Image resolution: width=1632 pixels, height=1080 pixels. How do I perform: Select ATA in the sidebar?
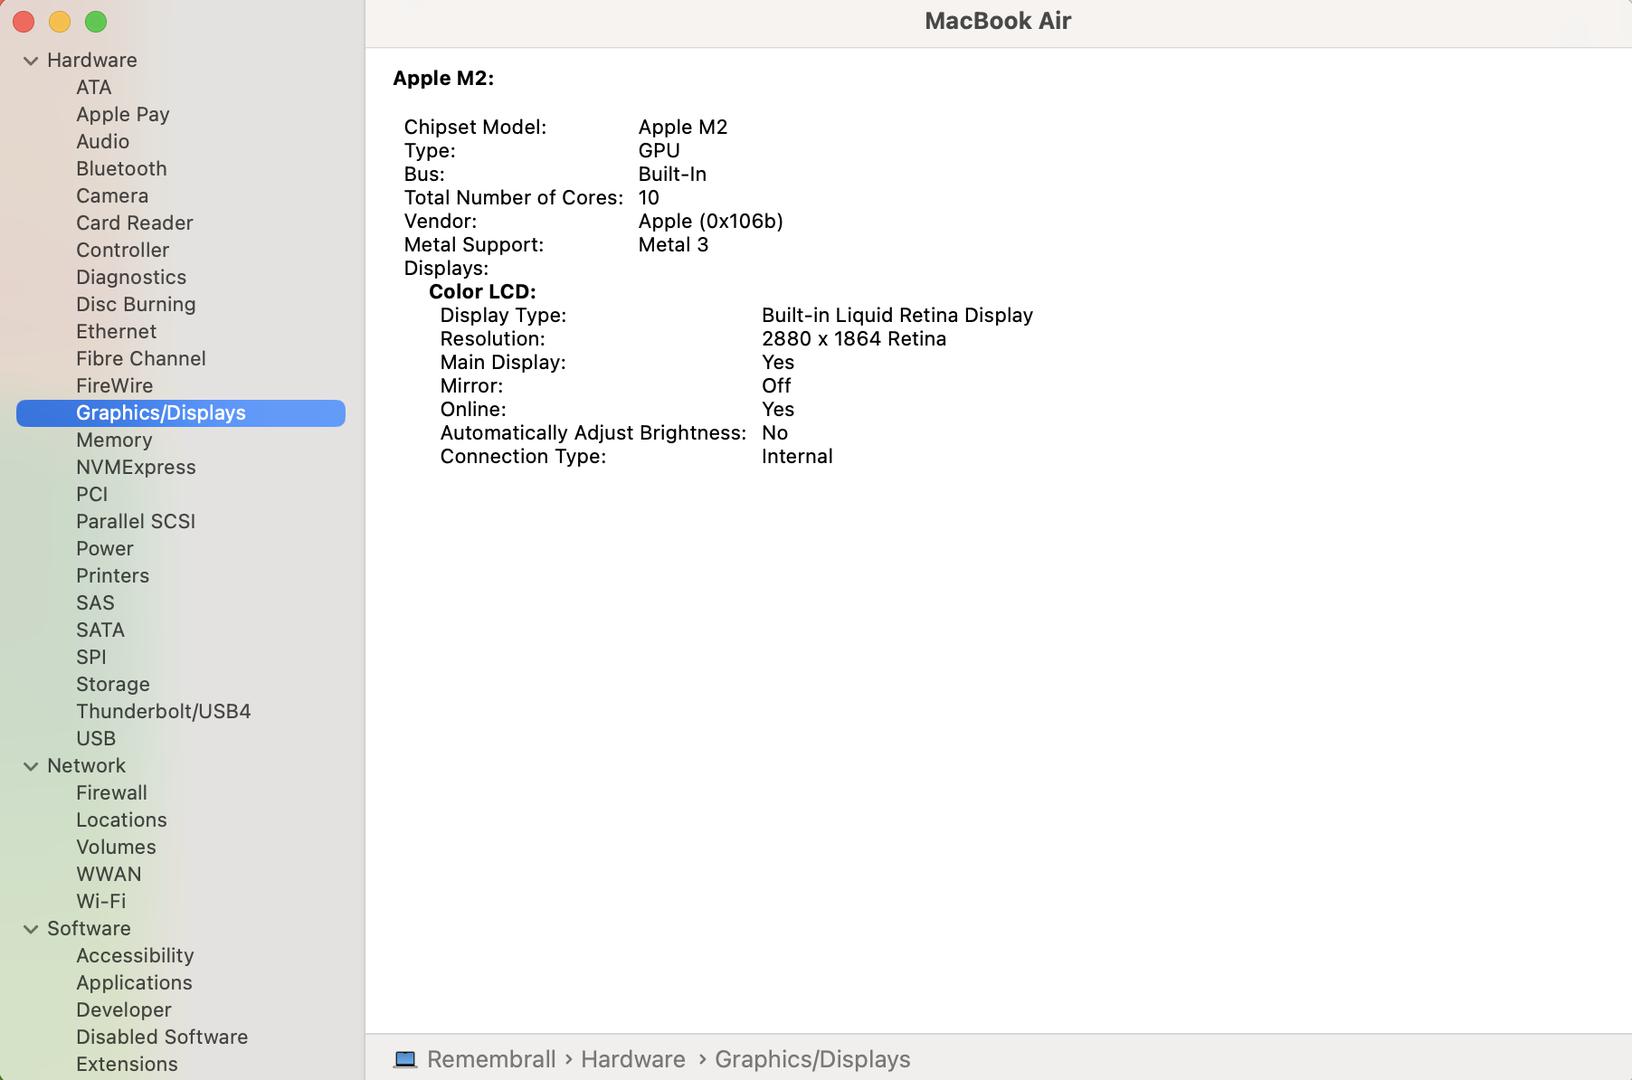[94, 87]
